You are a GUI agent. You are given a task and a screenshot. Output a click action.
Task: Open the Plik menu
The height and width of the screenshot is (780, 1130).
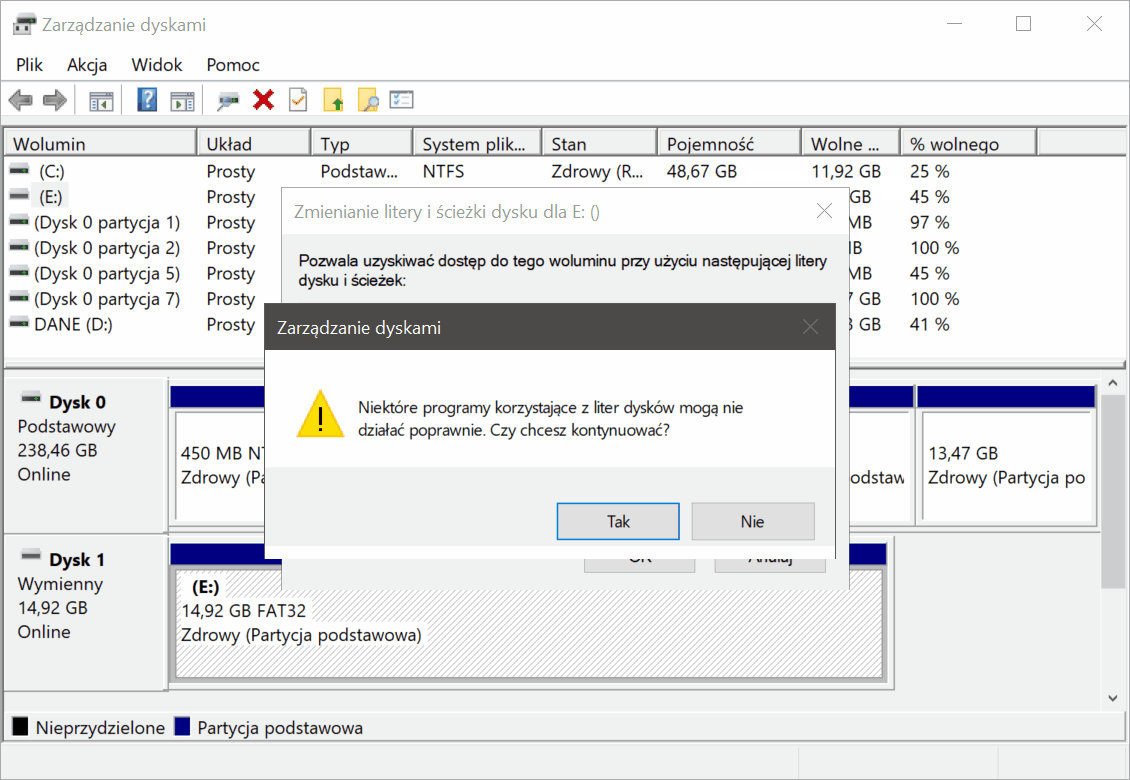point(30,65)
